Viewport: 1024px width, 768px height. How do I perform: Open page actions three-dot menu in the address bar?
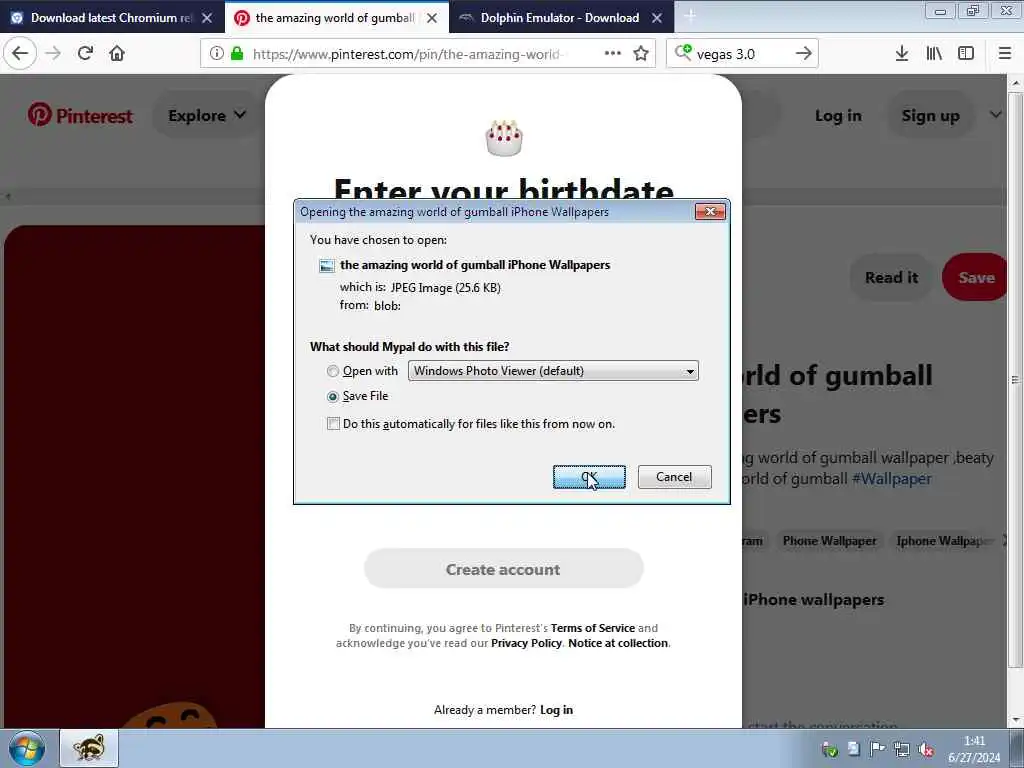[x=613, y=54]
